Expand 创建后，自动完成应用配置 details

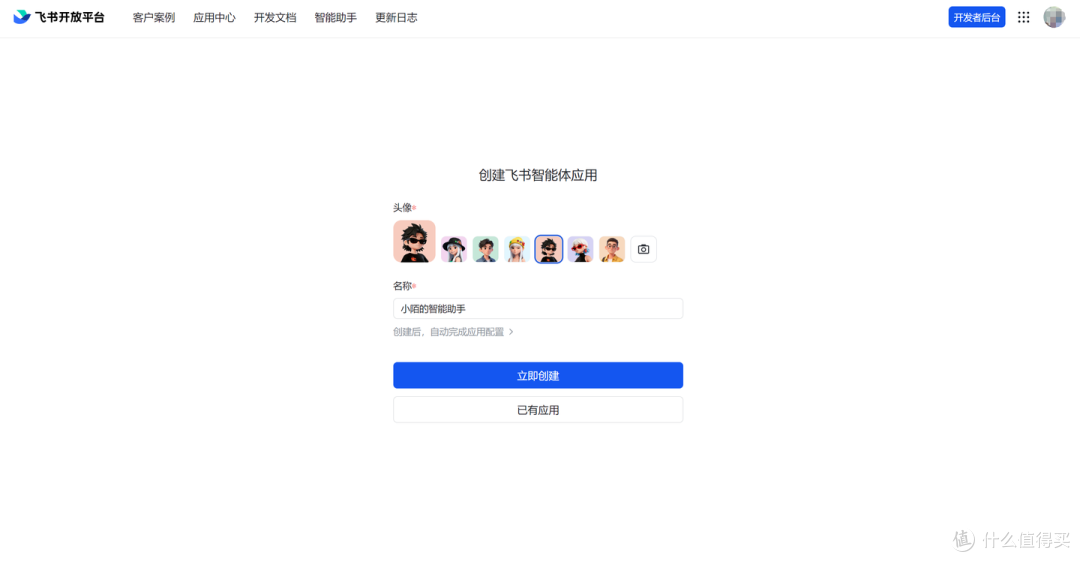(x=453, y=332)
